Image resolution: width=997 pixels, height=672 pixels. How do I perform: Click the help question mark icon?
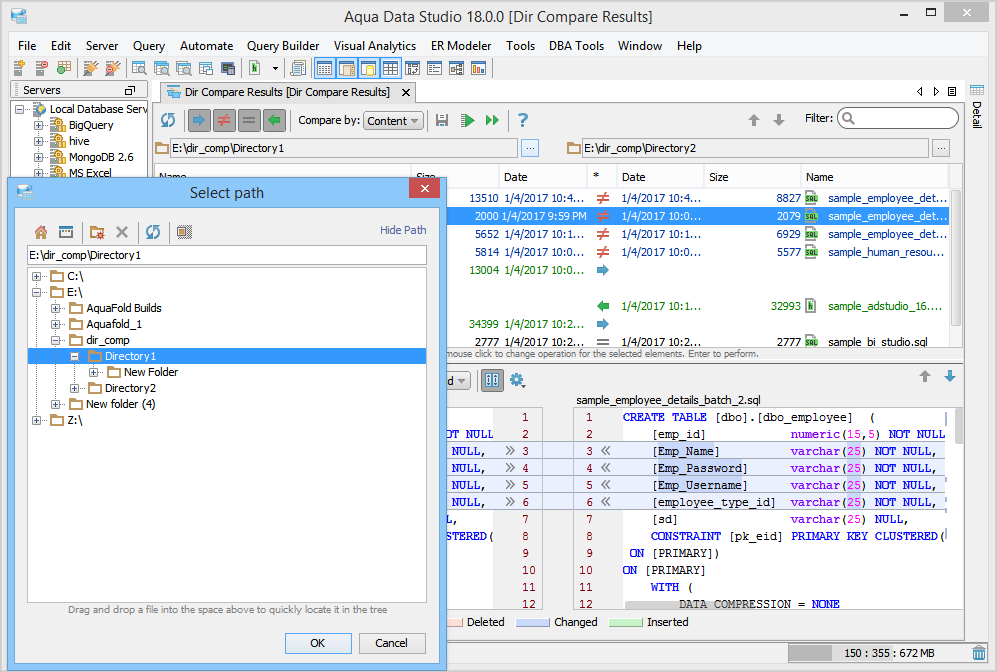coord(522,120)
